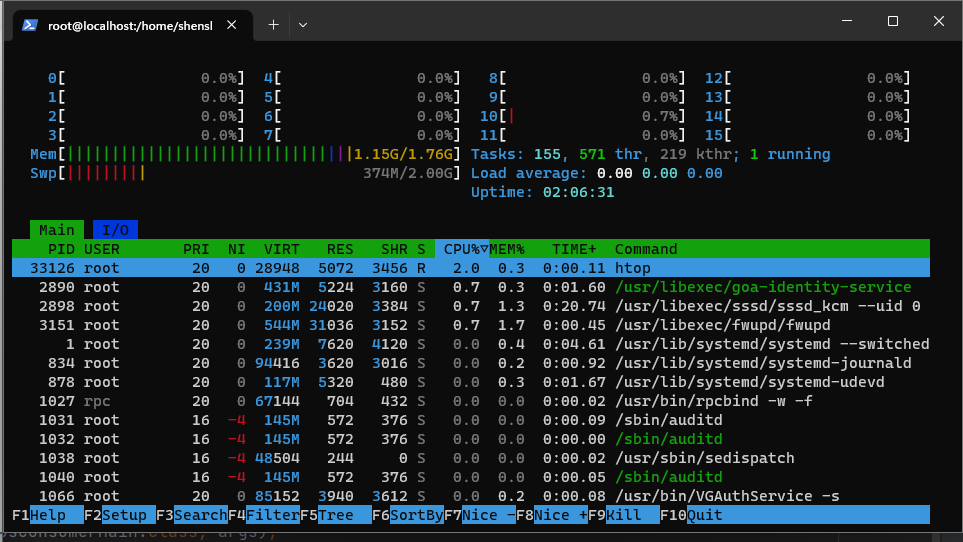Open a new terminal tab
This screenshot has width=963, height=542.
pos(273,25)
